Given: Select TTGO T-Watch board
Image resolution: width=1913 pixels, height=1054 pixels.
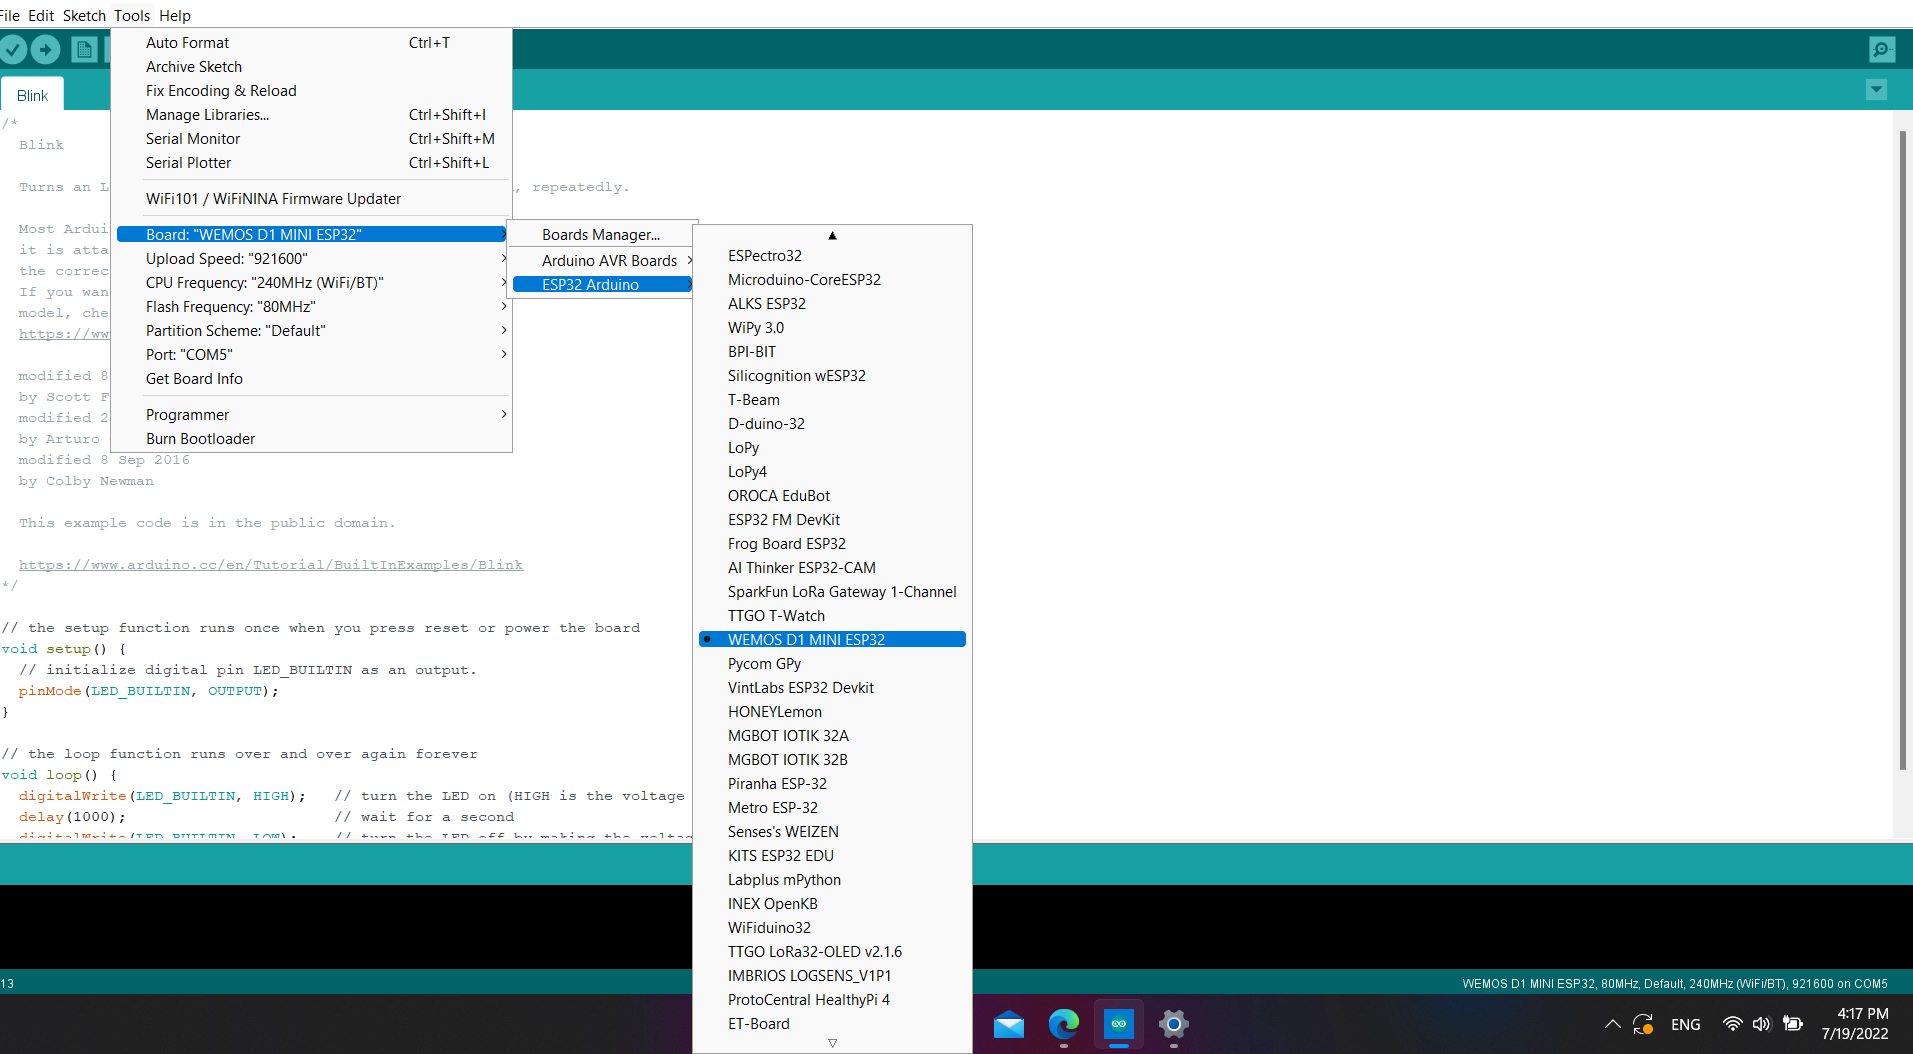Looking at the screenshot, I should [x=832, y=616].
